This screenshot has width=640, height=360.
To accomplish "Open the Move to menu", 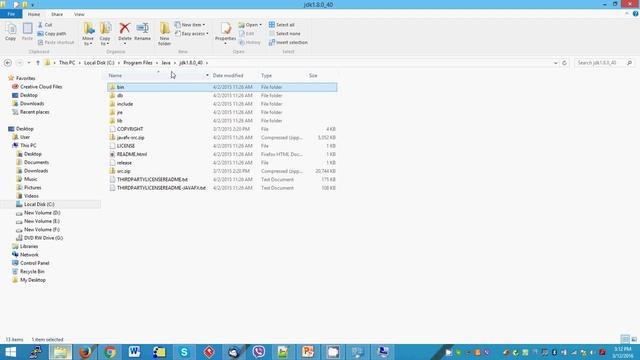I will coord(88,34).
